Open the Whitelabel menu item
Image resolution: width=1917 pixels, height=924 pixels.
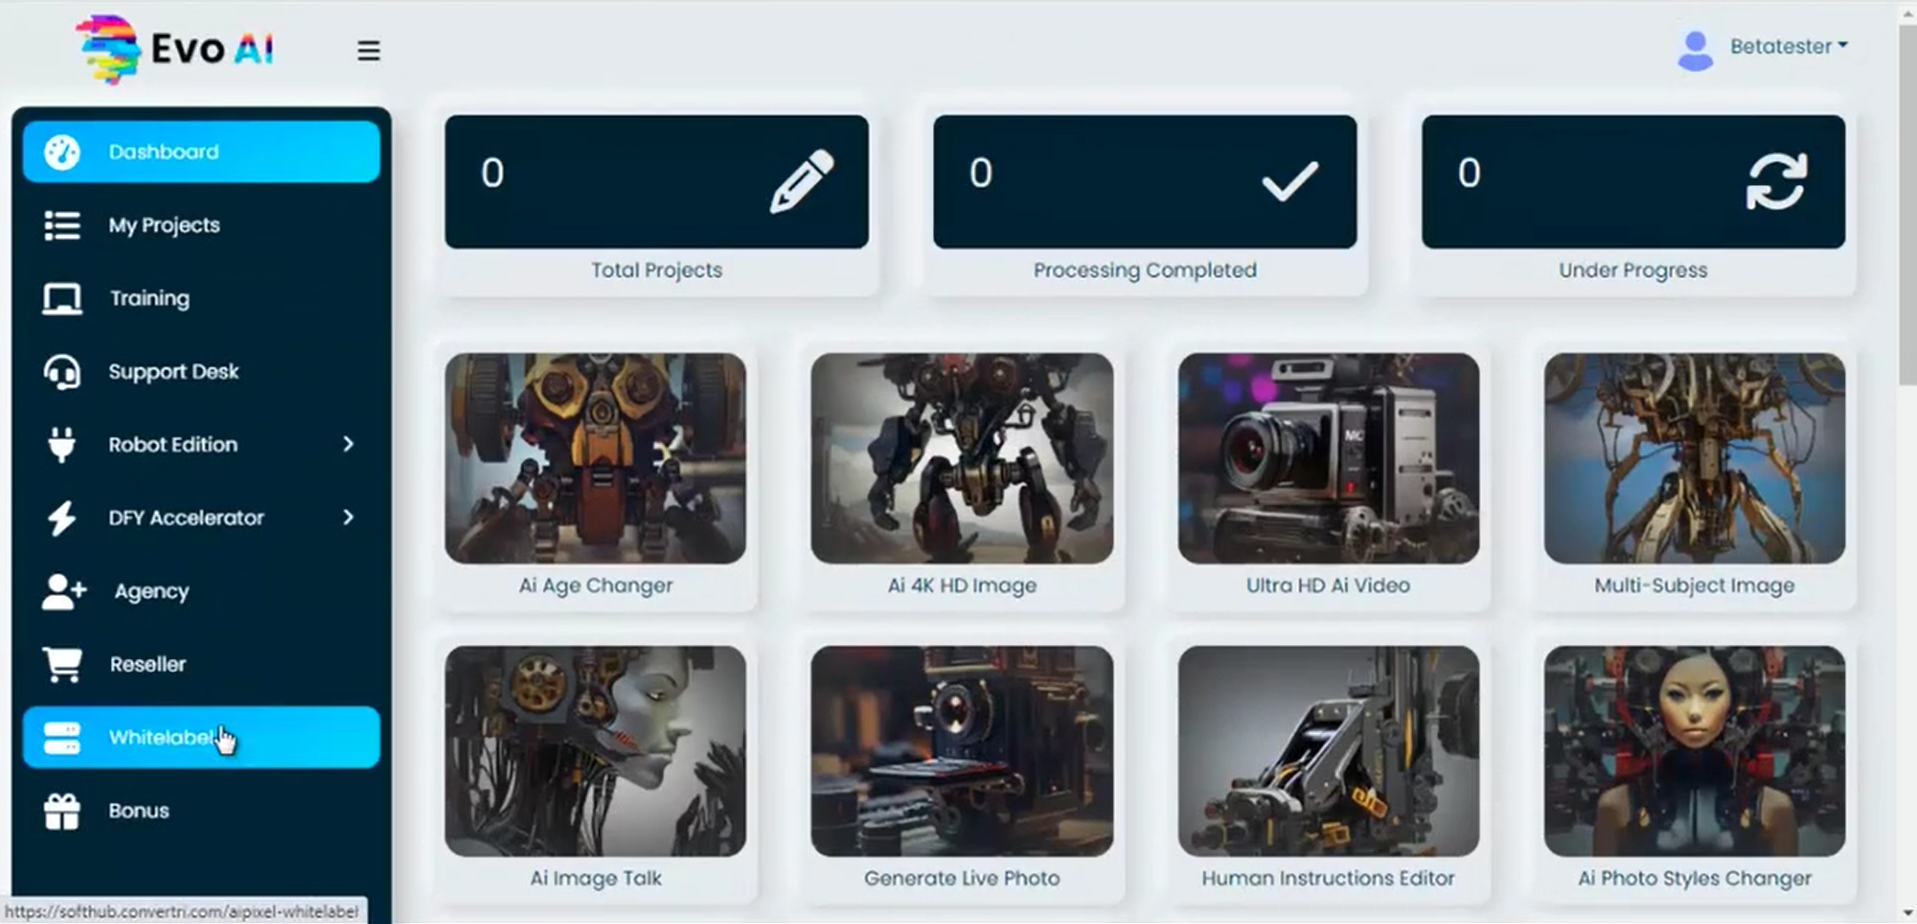pyautogui.click(x=201, y=737)
